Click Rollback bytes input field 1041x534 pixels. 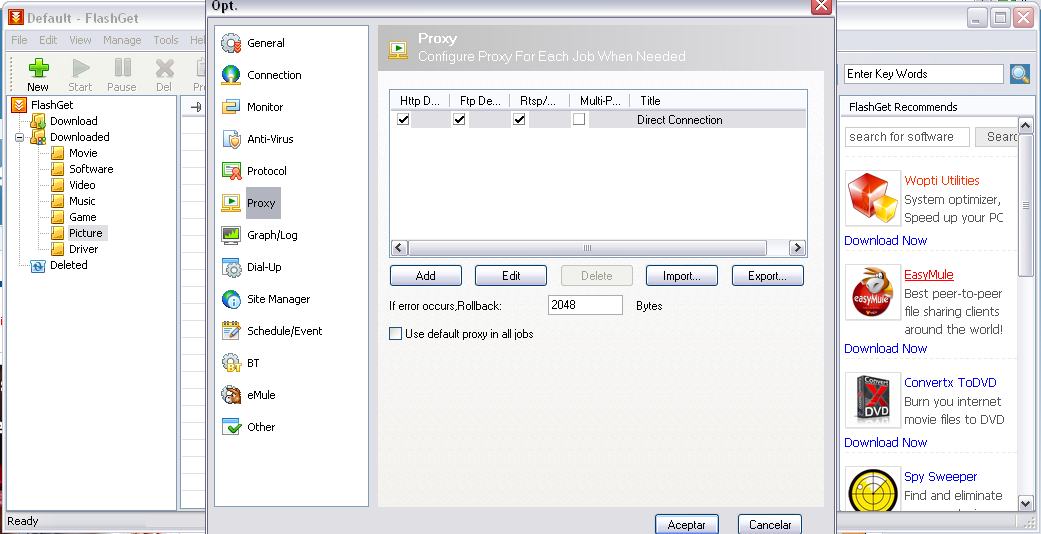(x=586, y=305)
